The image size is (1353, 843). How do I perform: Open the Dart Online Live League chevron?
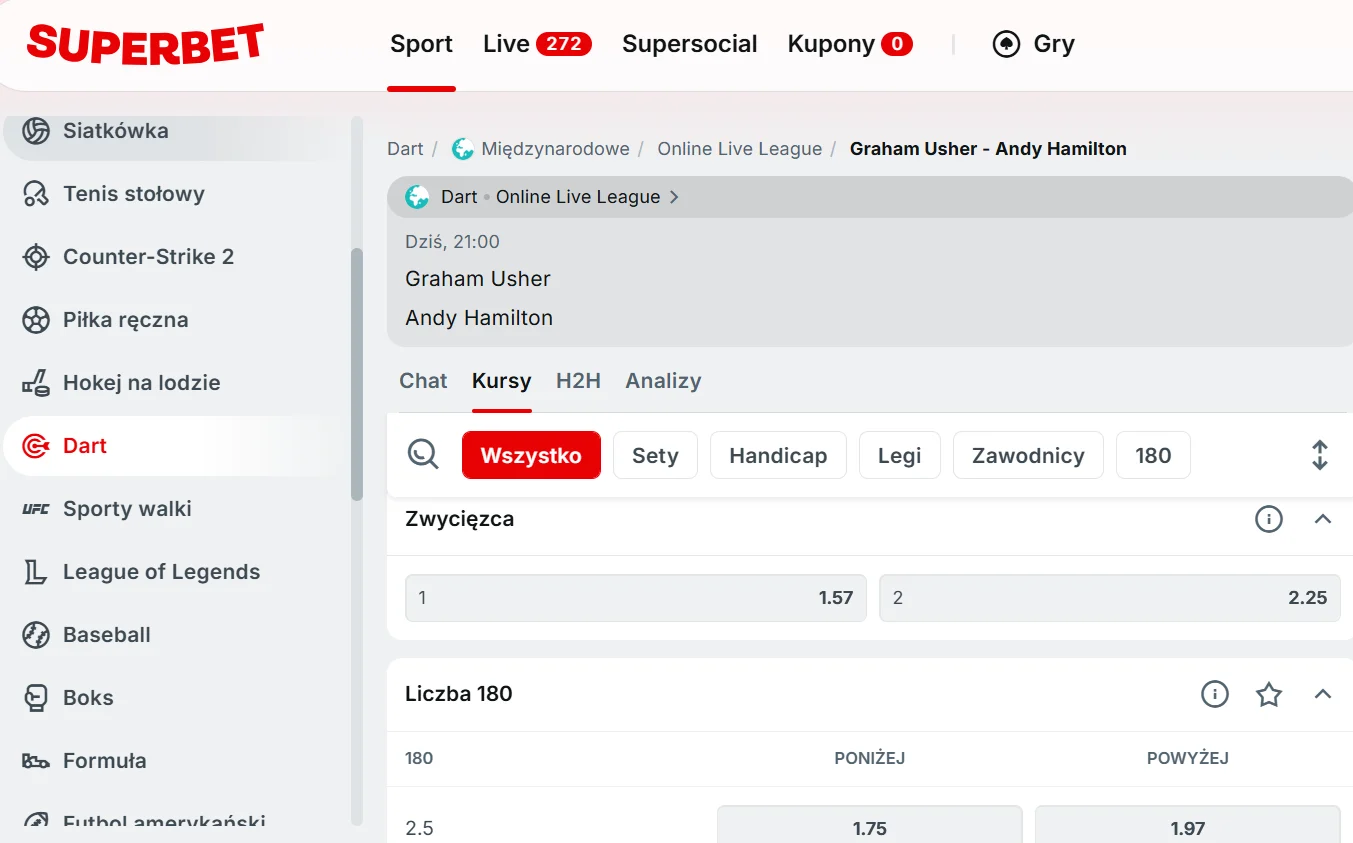click(x=674, y=197)
